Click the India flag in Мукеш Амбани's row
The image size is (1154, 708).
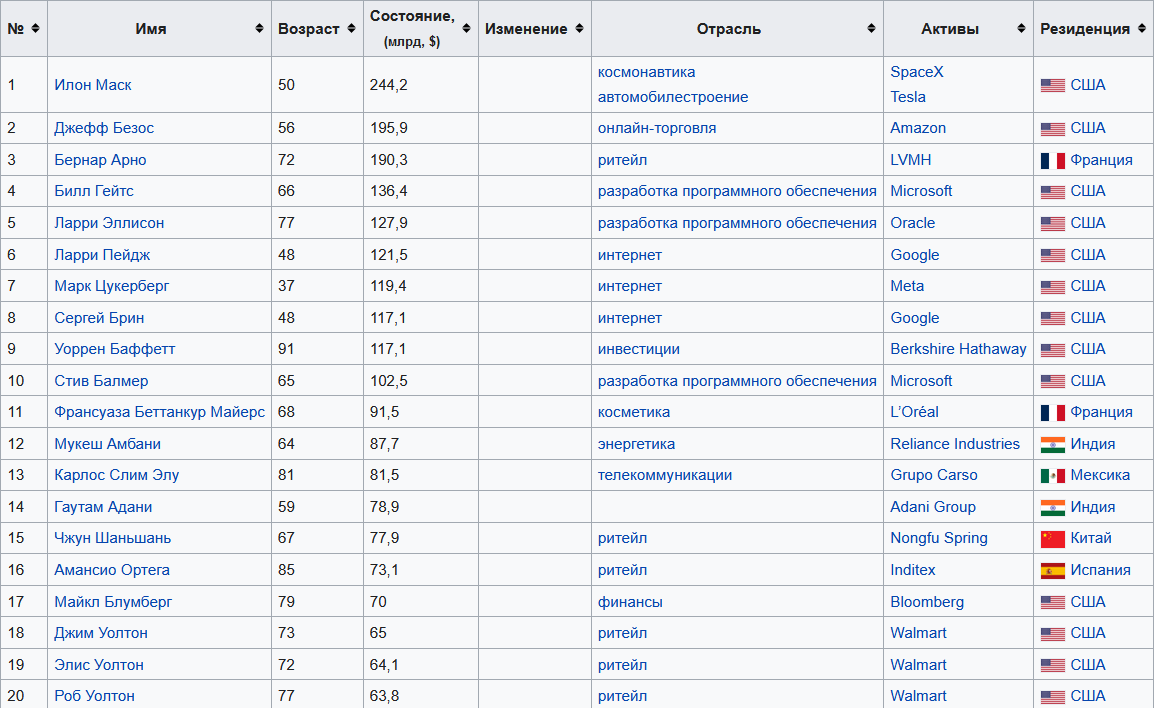tap(1051, 443)
